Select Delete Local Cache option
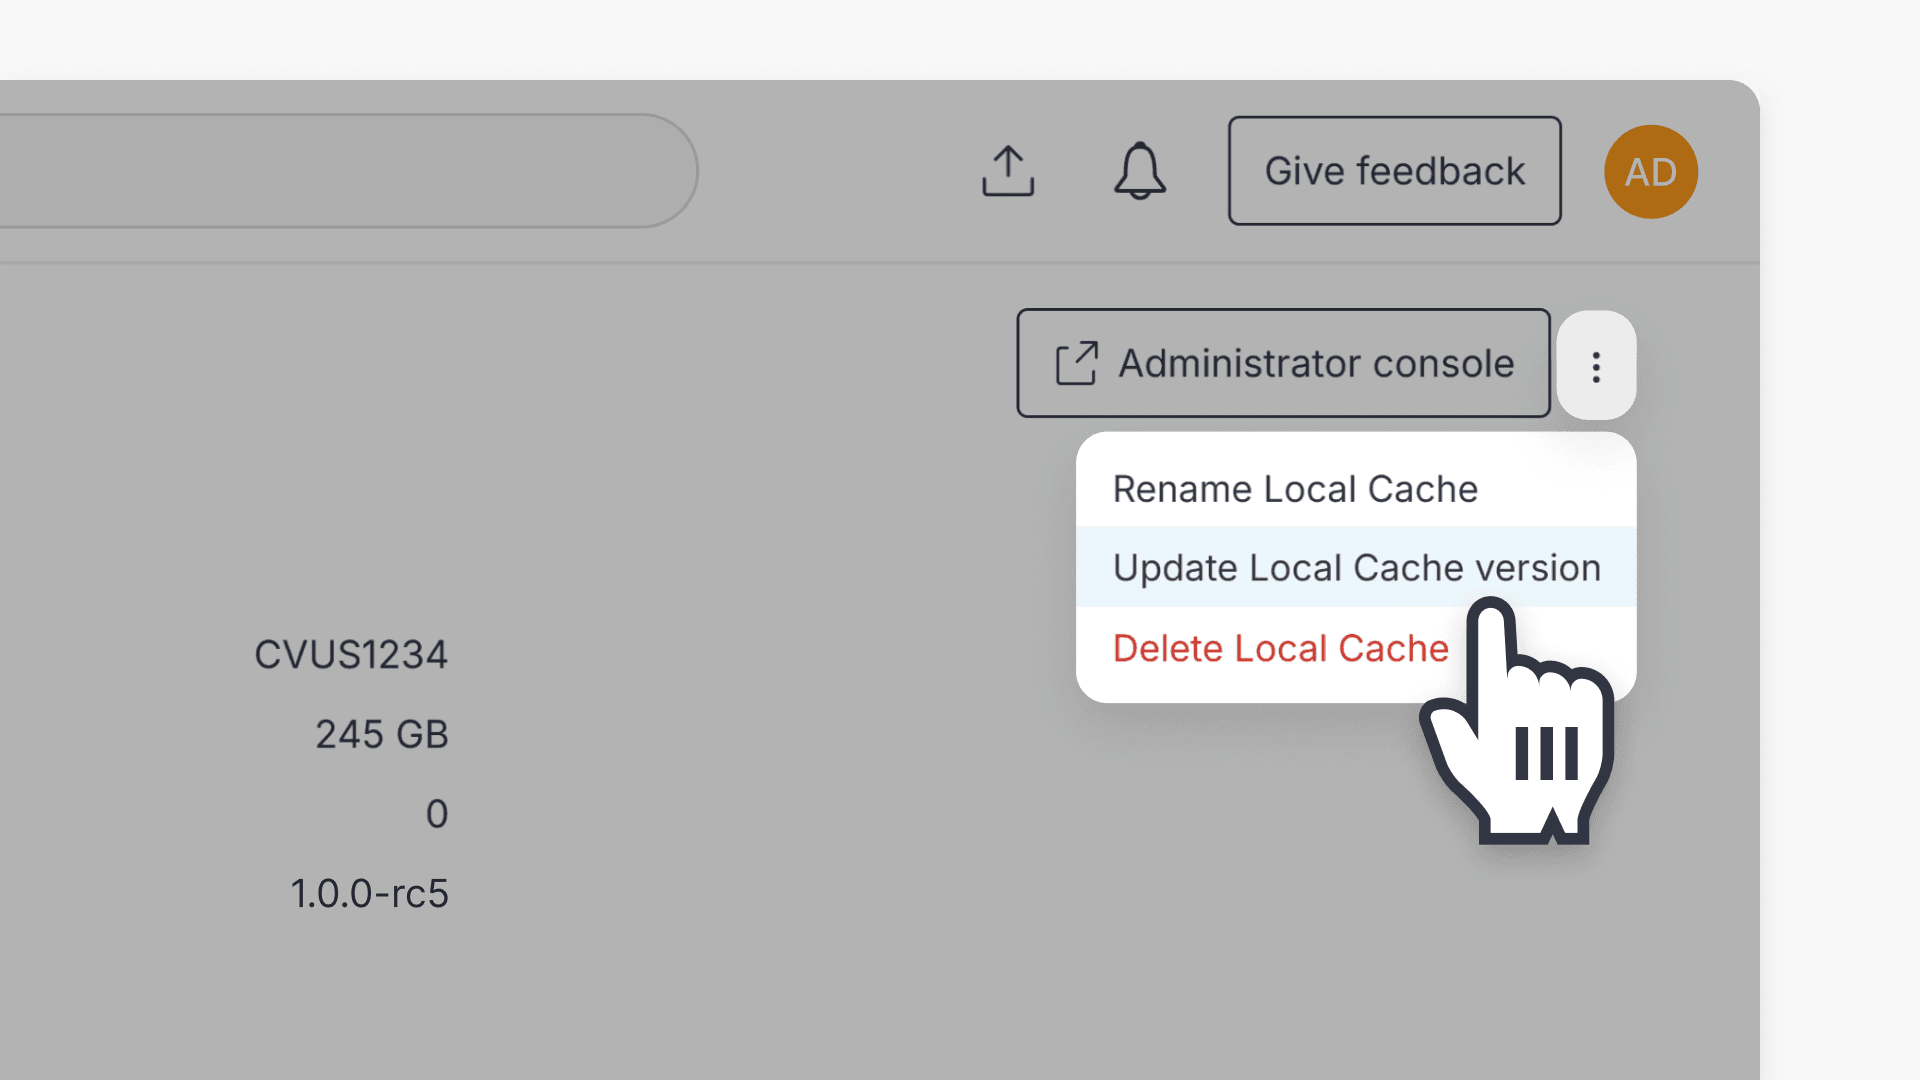This screenshot has width=1920, height=1080. [1280, 648]
